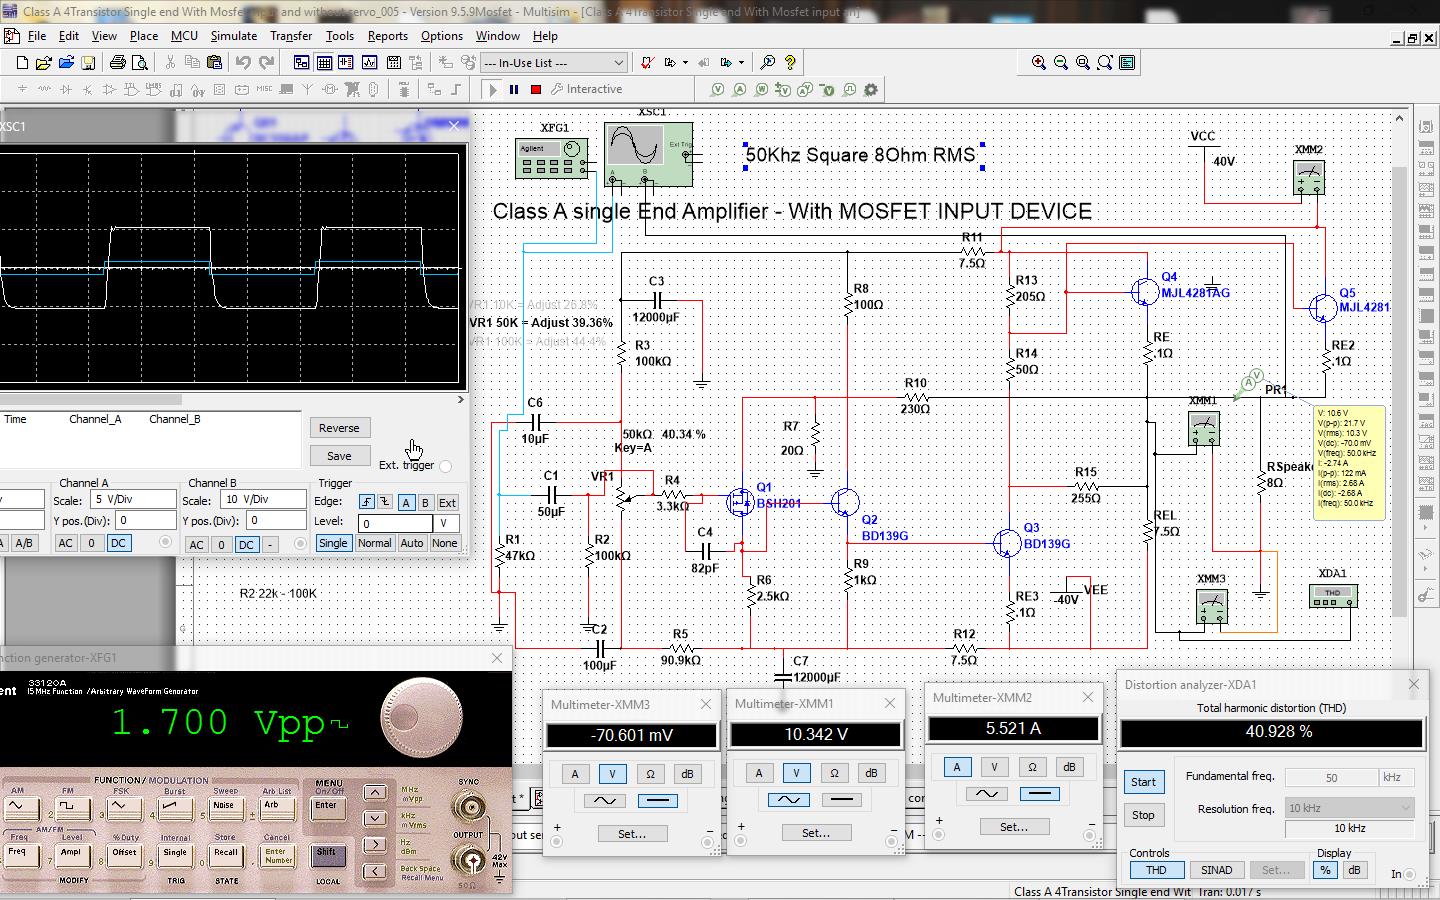Click the Print toolbar icon

[x=118, y=62]
